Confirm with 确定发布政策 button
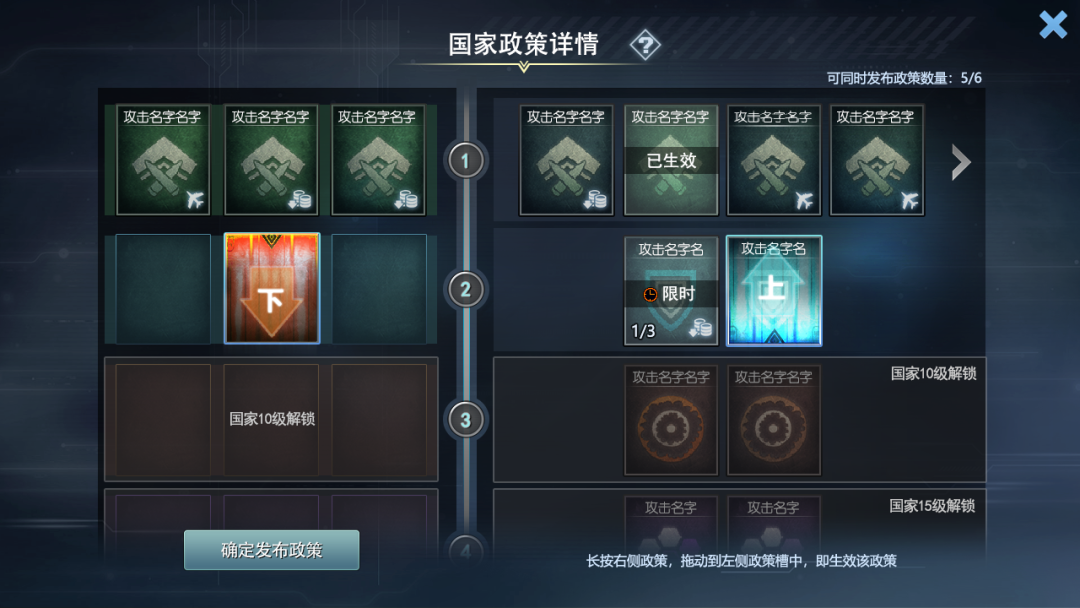This screenshot has width=1080, height=608. pyautogui.click(x=271, y=549)
